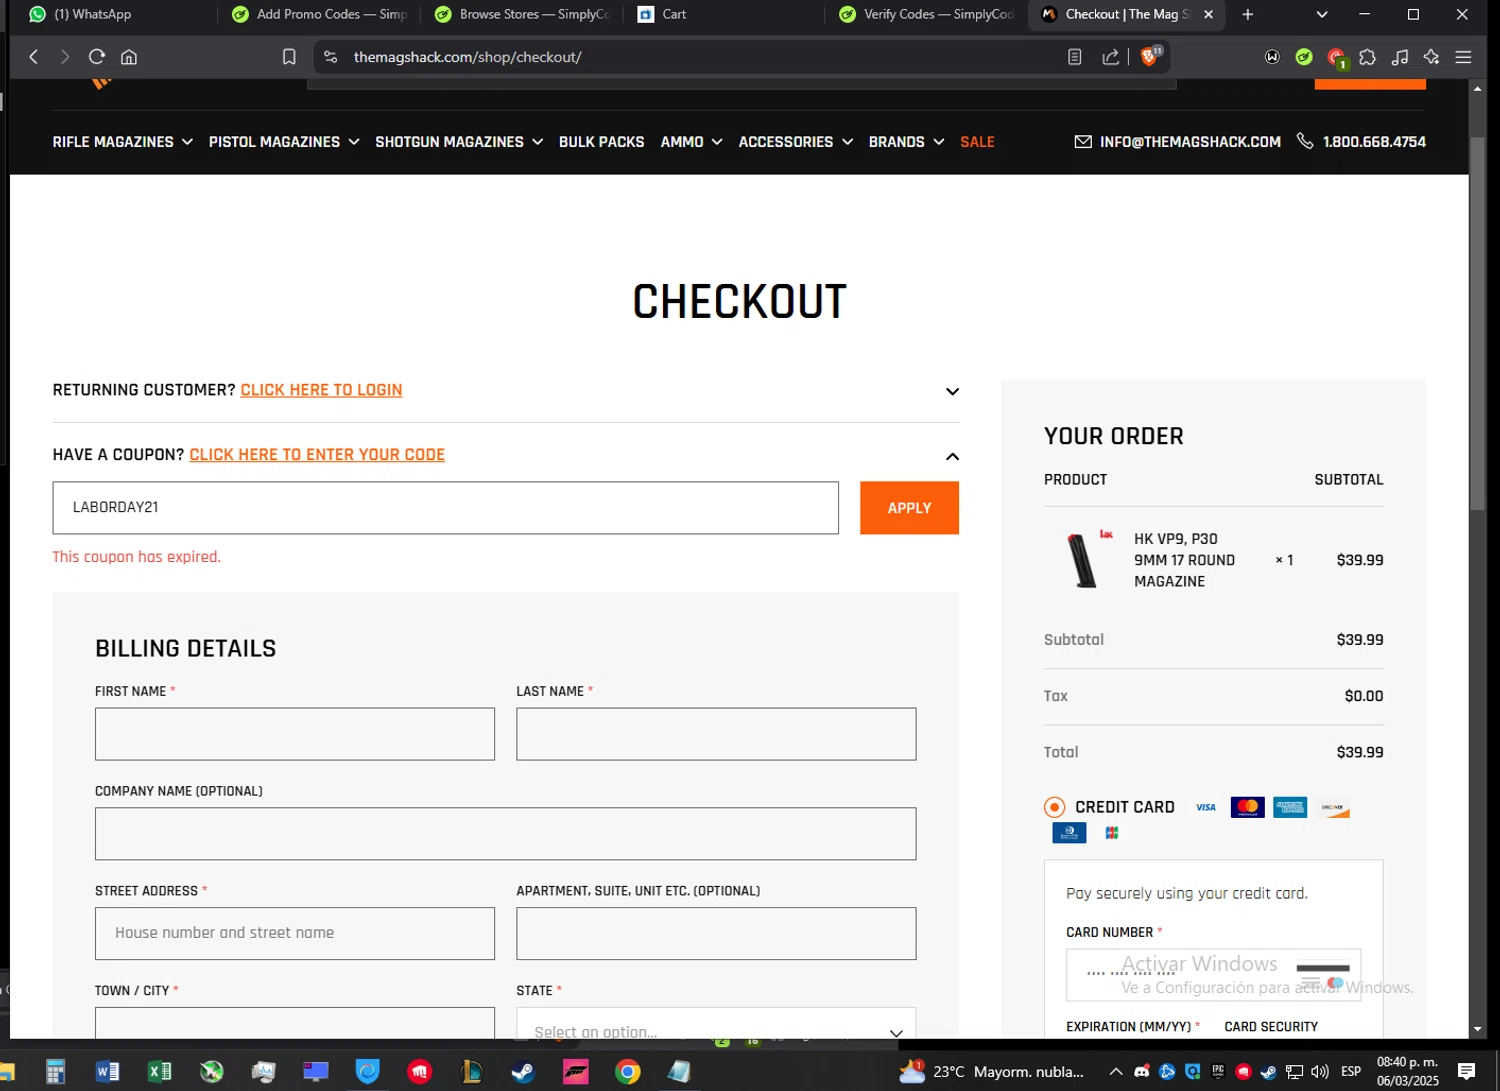This screenshot has width=1500, height=1091.
Task: Click the info@themagshack.com email link
Action: coord(1190,142)
